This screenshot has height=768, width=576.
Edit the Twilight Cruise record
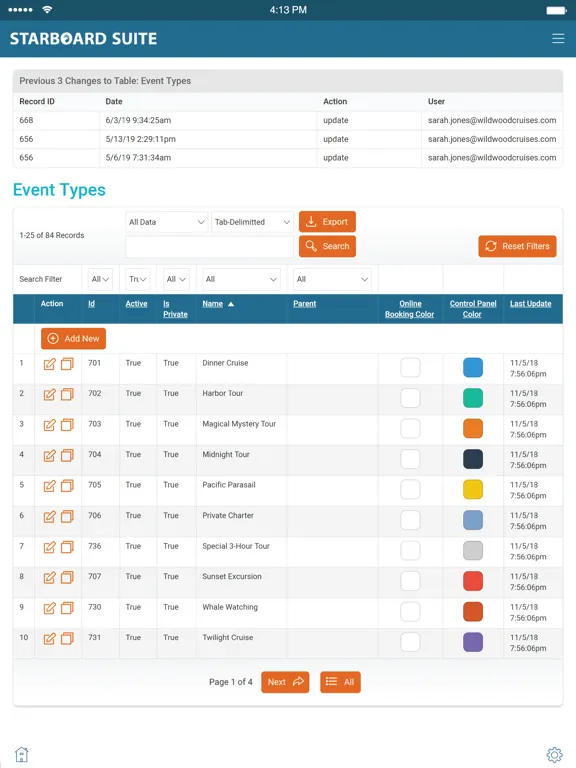49,638
